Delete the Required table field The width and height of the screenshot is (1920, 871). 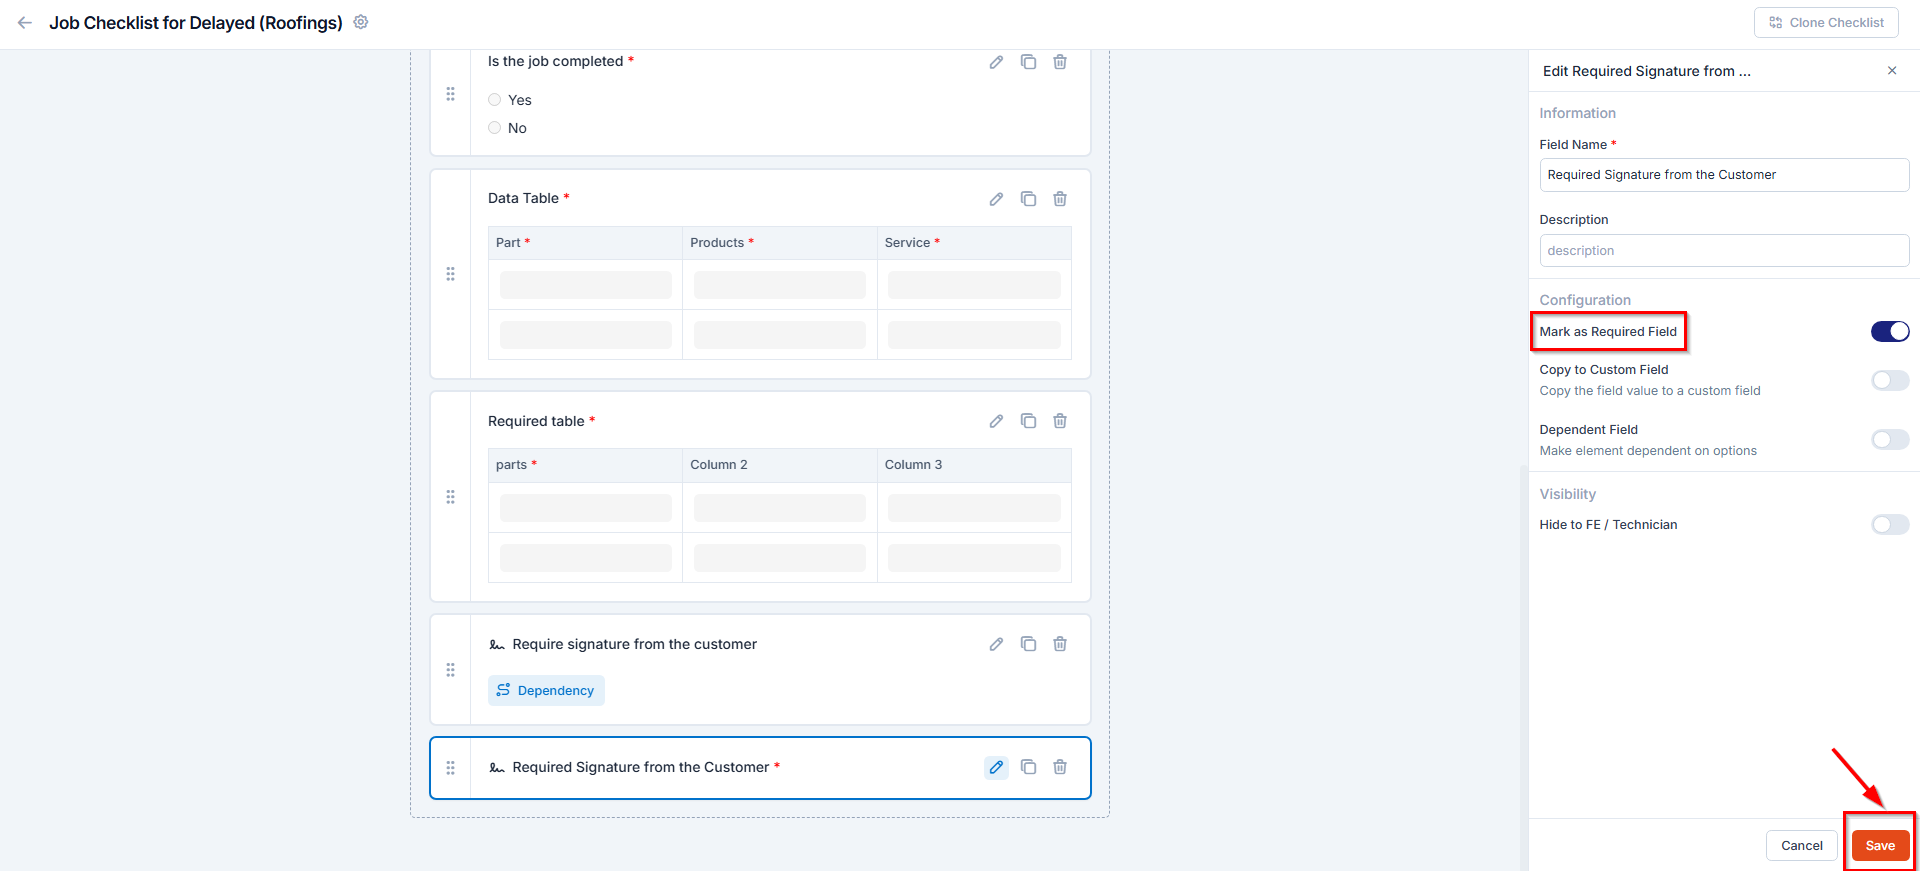click(1060, 421)
